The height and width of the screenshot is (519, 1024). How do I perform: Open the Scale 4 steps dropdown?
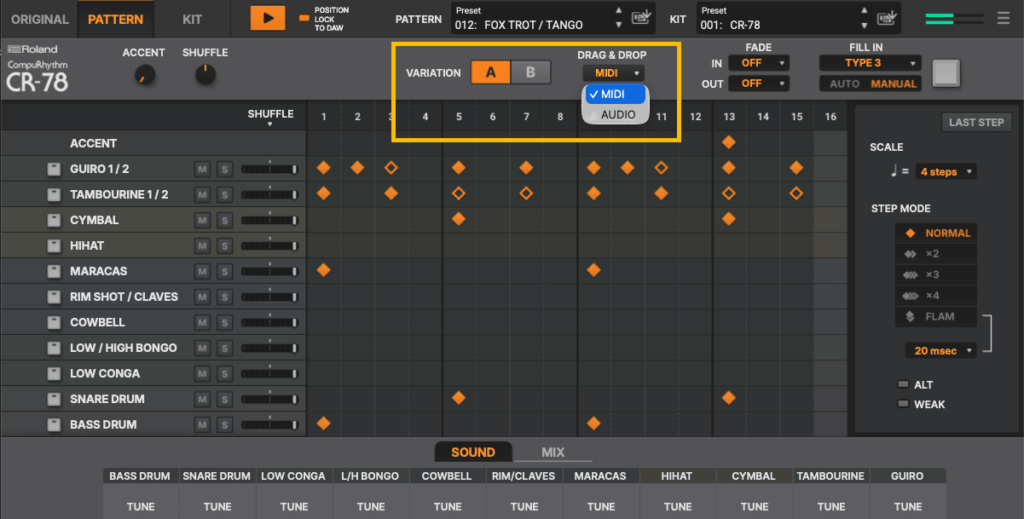946,172
